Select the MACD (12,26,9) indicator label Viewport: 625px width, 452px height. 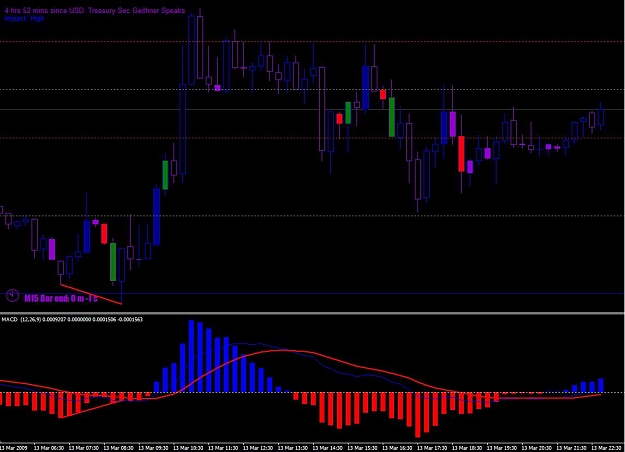72,319
